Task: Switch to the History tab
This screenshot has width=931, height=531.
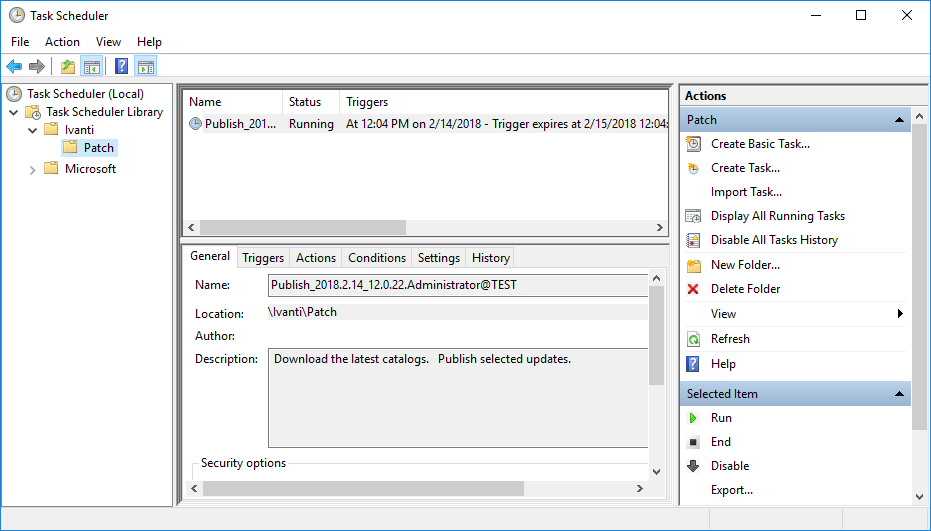Action: click(x=491, y=258)
